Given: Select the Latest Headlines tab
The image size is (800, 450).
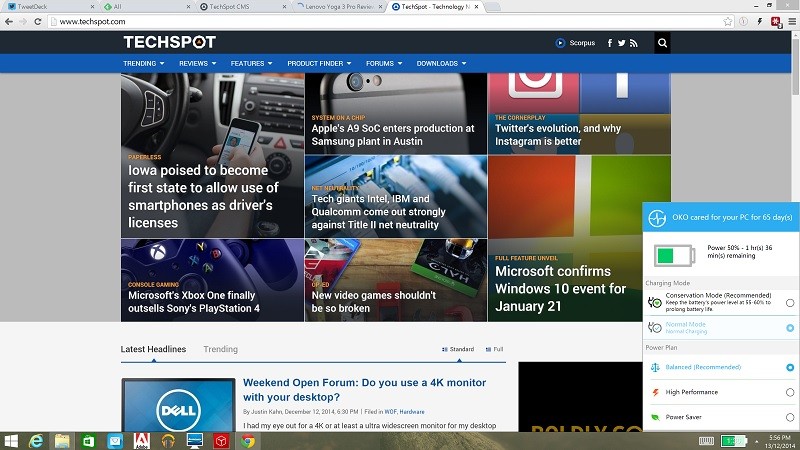Looking at the screenshot, I should click(153, 349).
